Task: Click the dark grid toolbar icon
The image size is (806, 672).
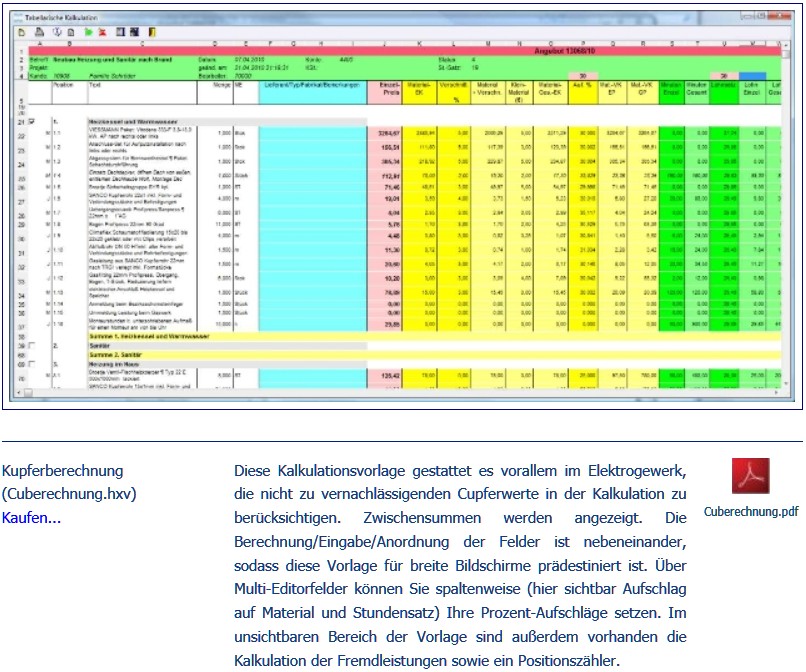Action: pyautogui.click(x=135, y=32)
